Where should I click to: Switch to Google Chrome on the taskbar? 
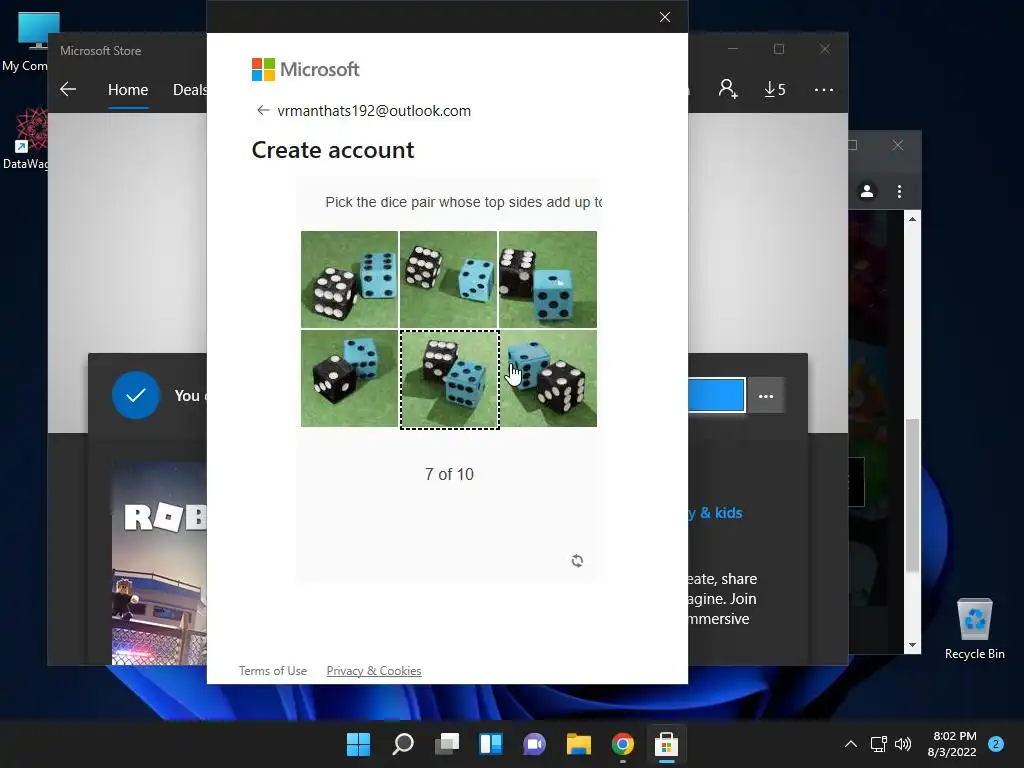[622, 744]
